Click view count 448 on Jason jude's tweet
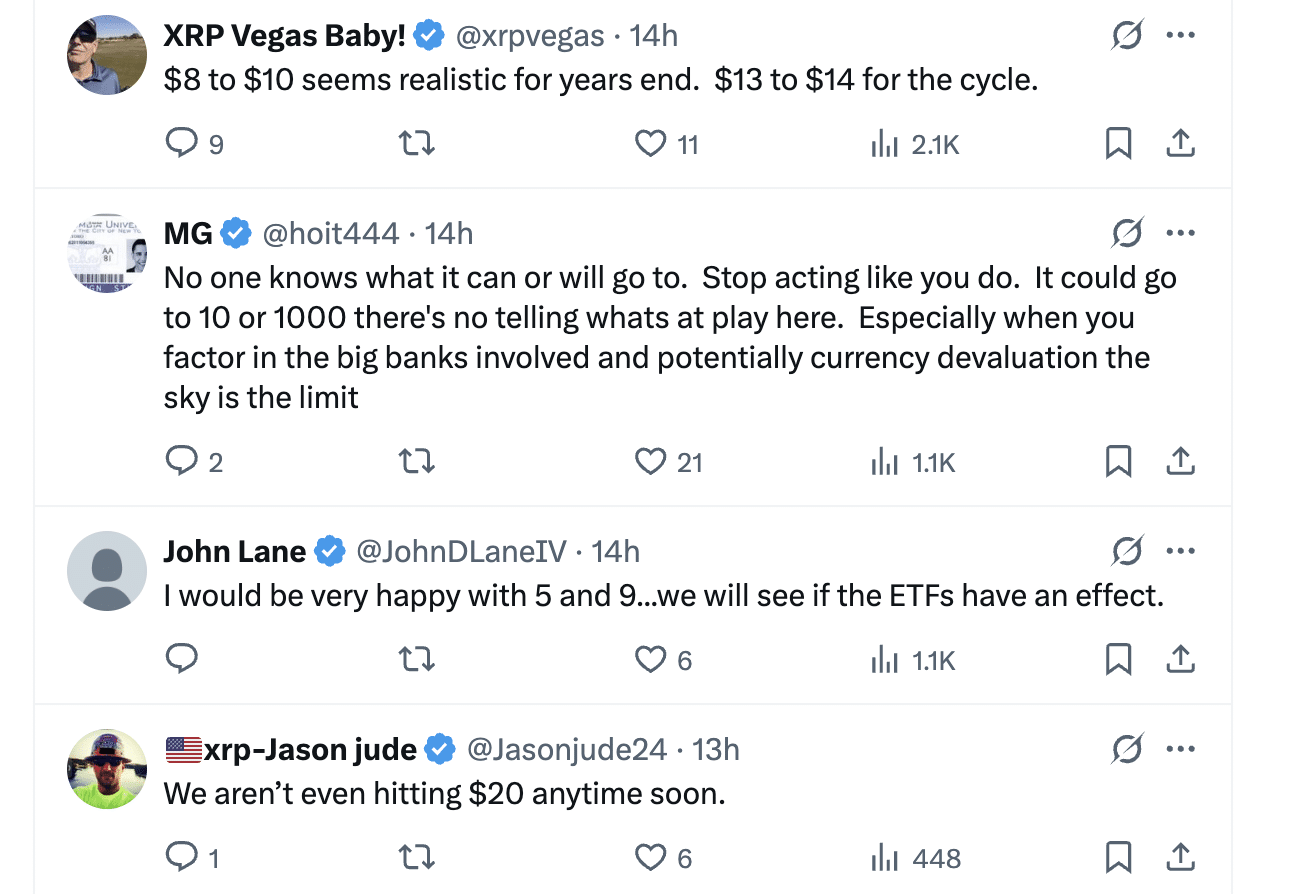 915,858
